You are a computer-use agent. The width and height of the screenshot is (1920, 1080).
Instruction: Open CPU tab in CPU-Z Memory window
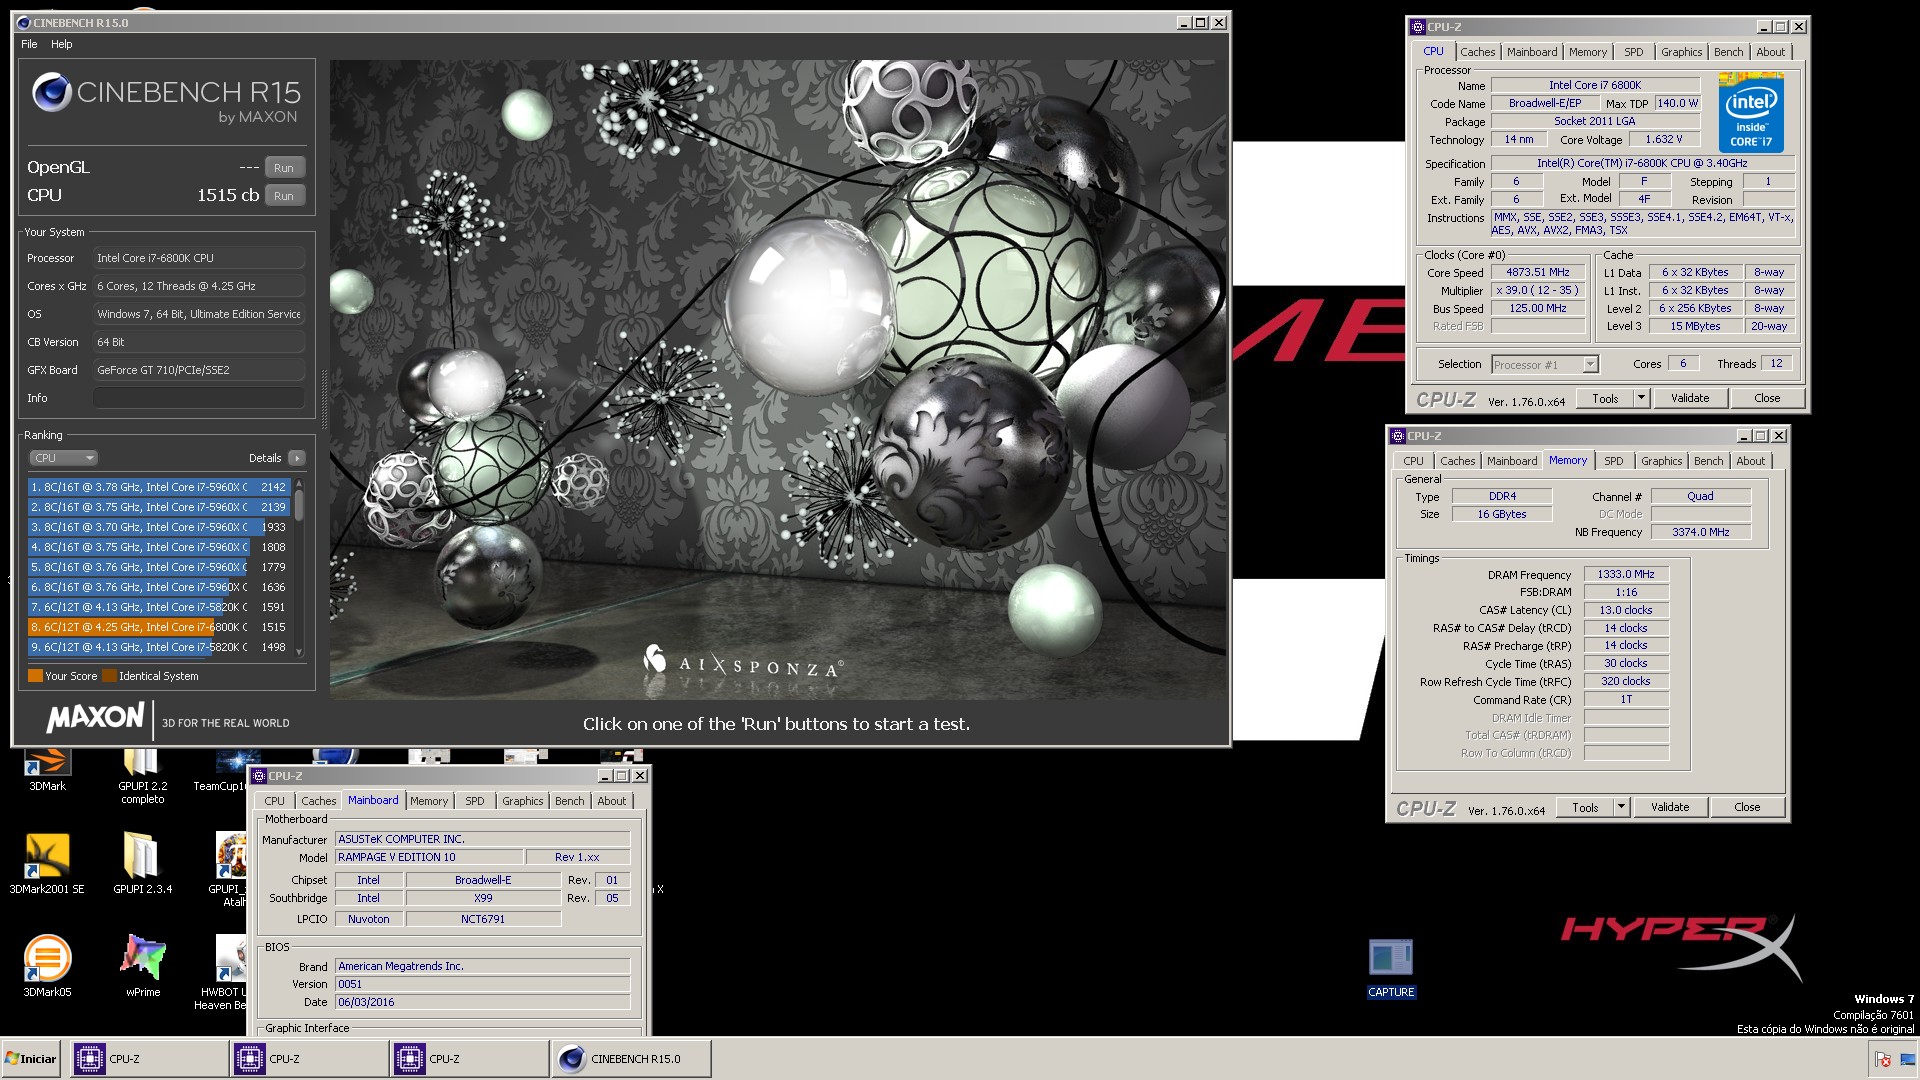tap(1413, 461)
